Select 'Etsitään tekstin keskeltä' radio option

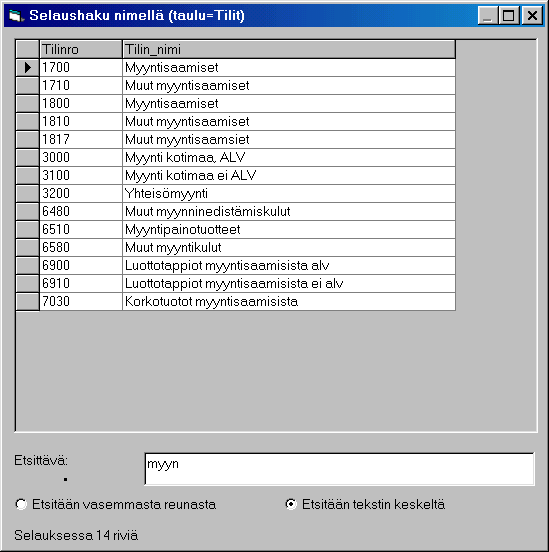pos(291,504)
